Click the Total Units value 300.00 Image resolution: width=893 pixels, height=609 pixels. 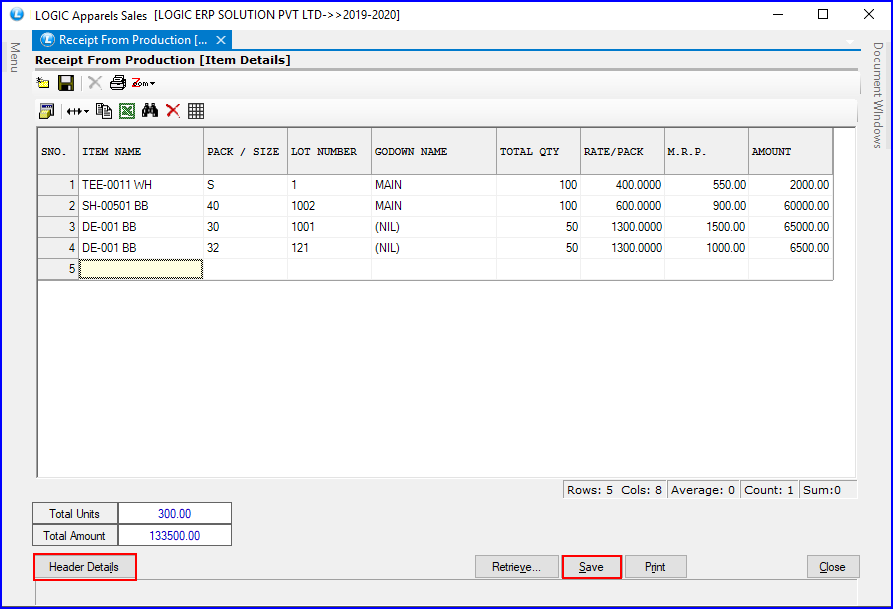(x=175, y=513)
